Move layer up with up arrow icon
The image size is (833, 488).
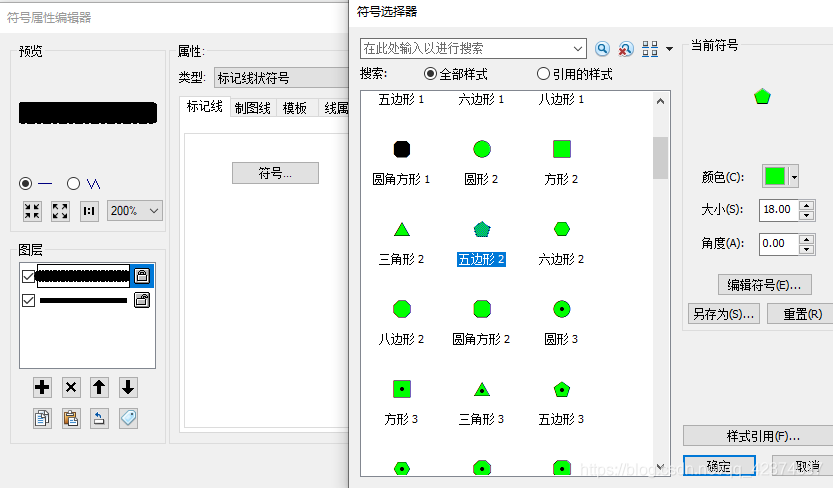[x=99, y=388]
